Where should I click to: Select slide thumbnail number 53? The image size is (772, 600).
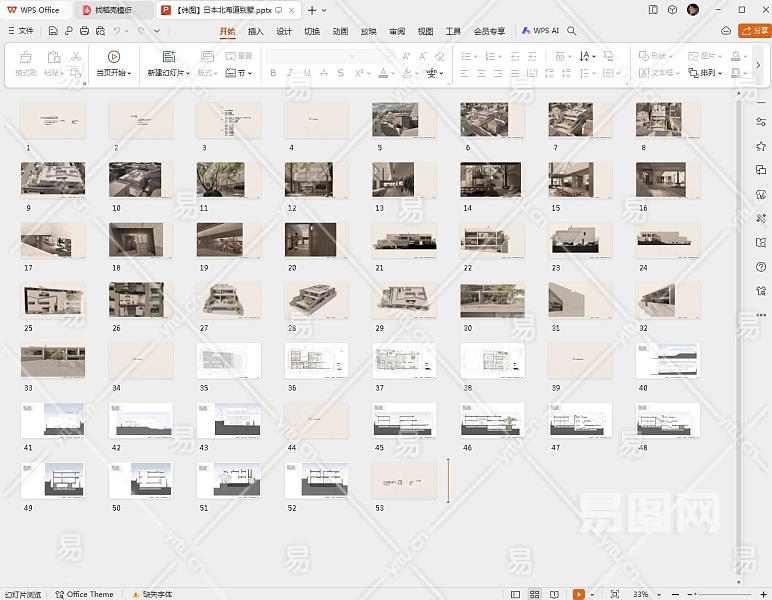point(404,480)
